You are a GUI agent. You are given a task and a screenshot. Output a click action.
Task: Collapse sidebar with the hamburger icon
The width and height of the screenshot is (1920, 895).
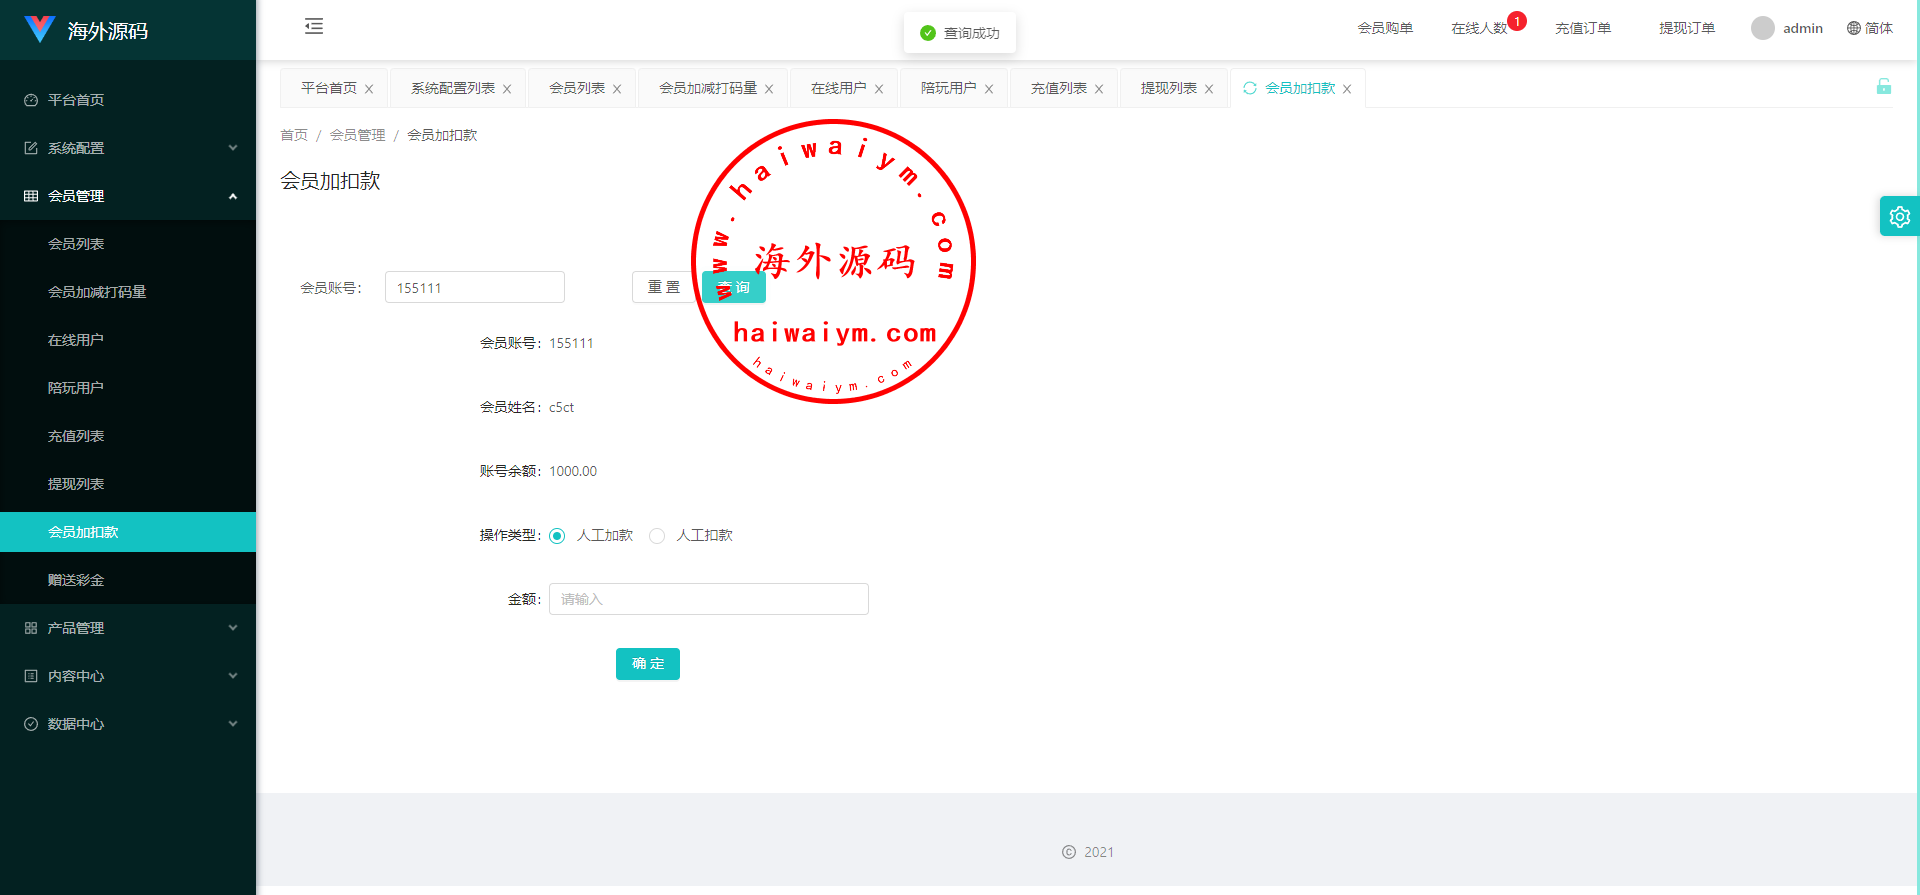[314, 27]
